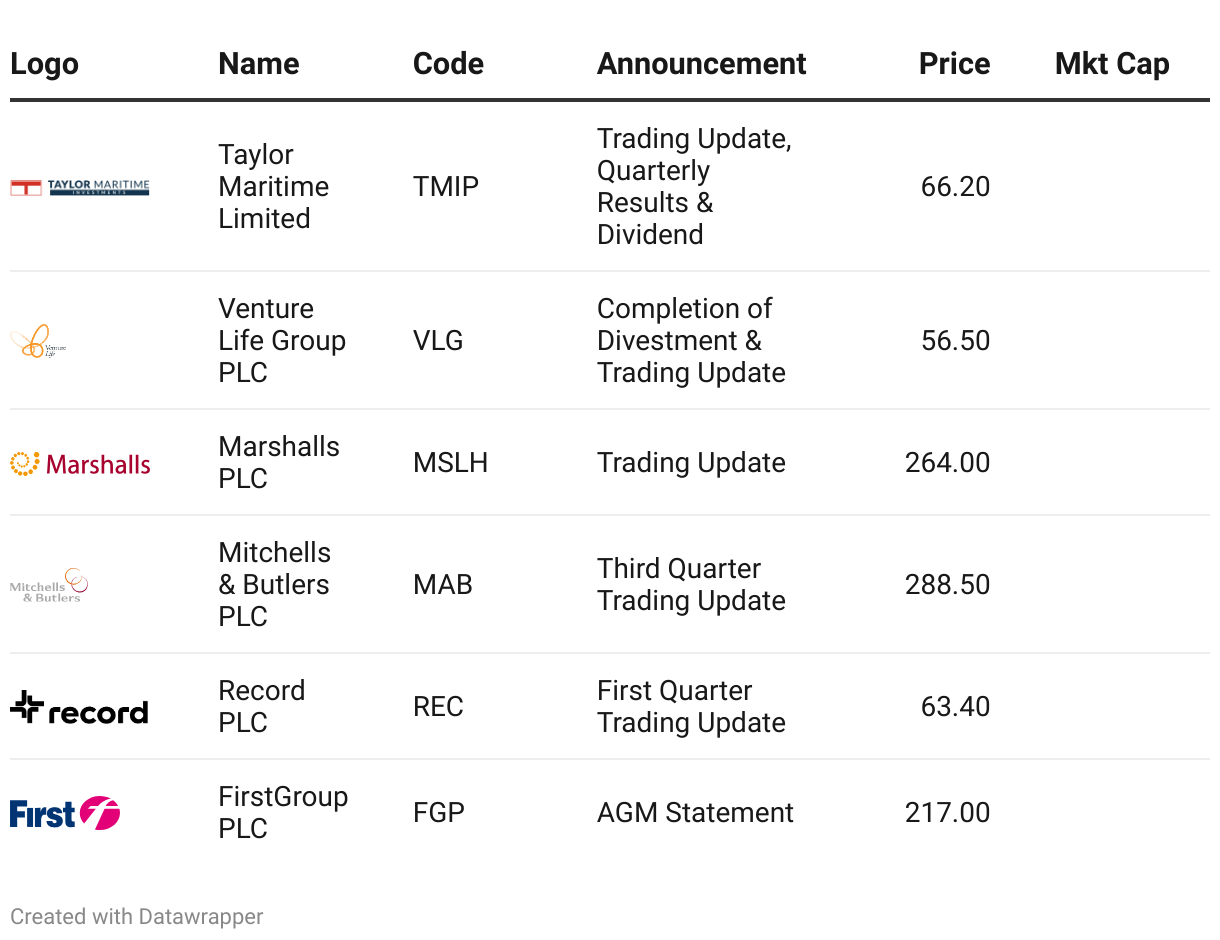
Task: Click the AGM Statement announcement
Action: click(695, 813)
